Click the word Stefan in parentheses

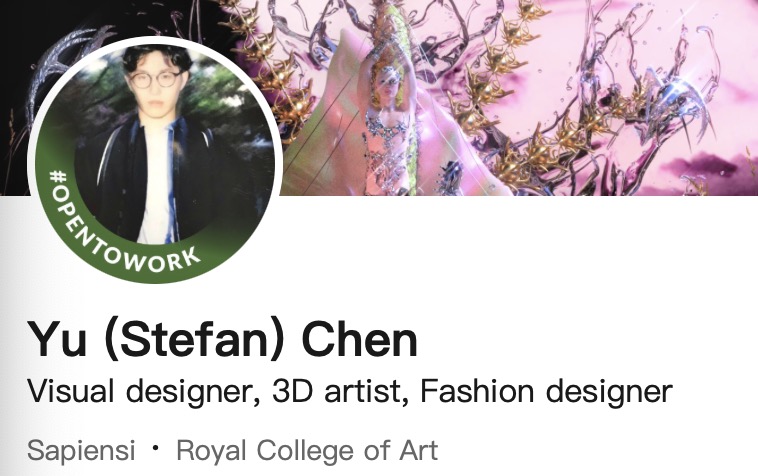(x=193, y=339)
